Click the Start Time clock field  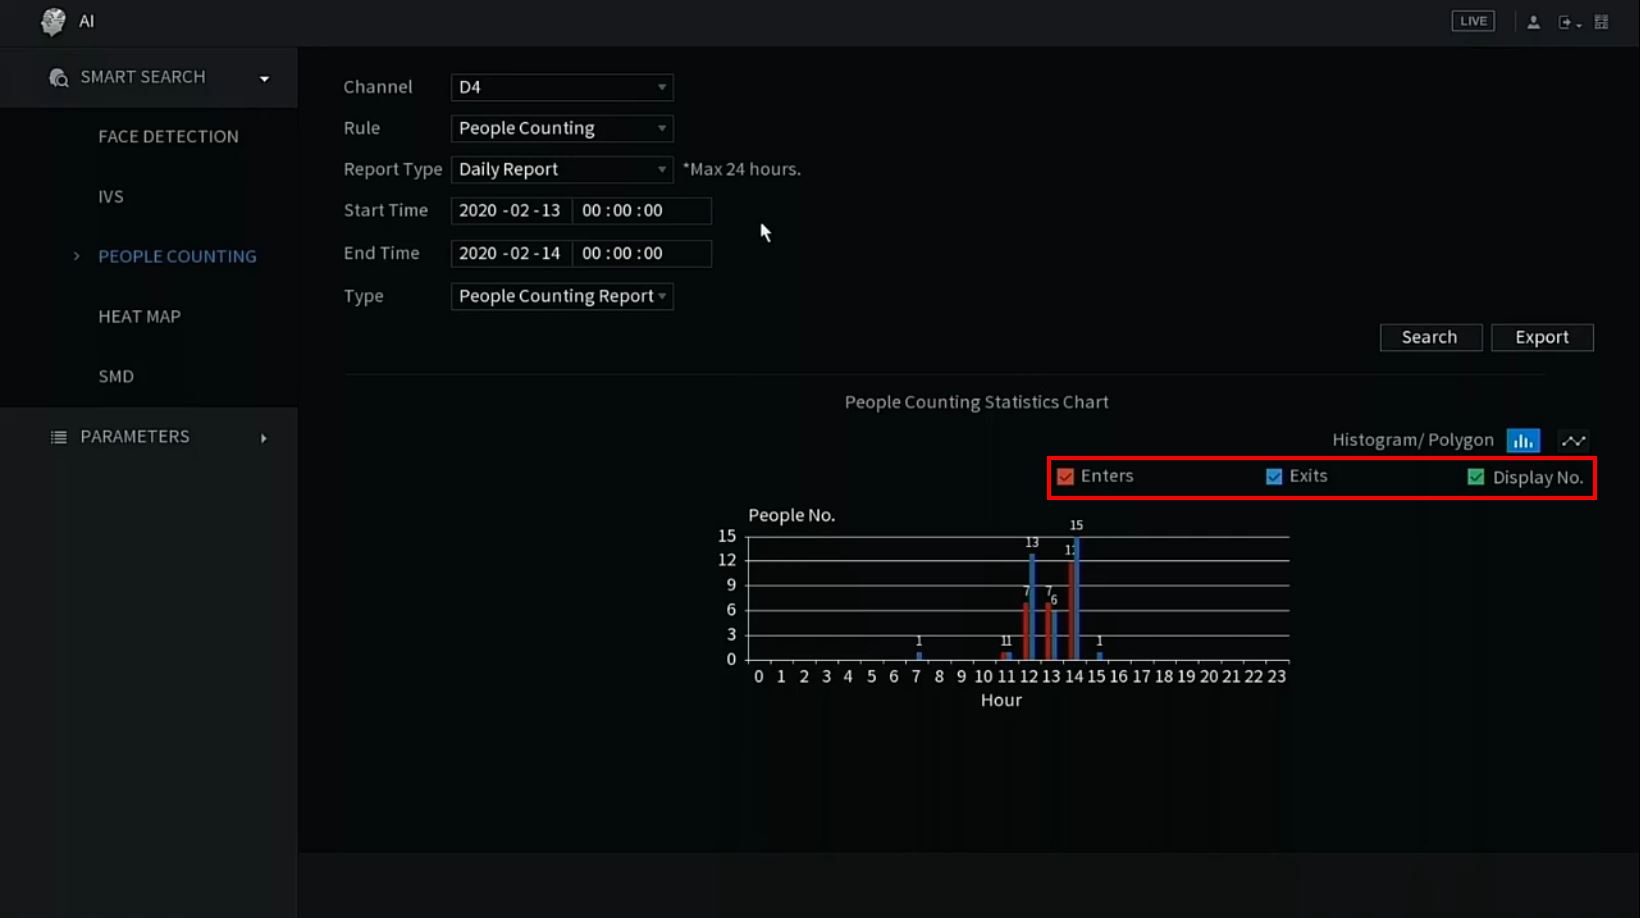[642, 210]
